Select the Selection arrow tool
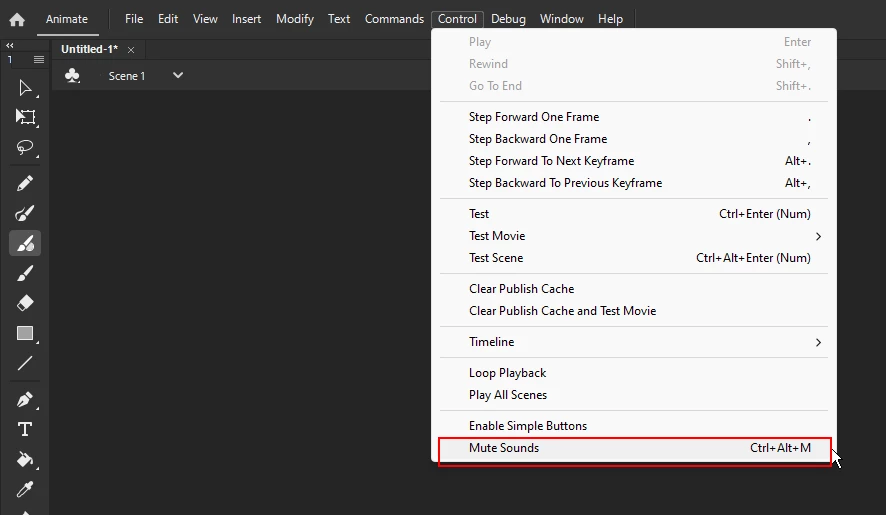Image resolution: width=886 pixels, height=515 pixels. [x=25, y=88]
